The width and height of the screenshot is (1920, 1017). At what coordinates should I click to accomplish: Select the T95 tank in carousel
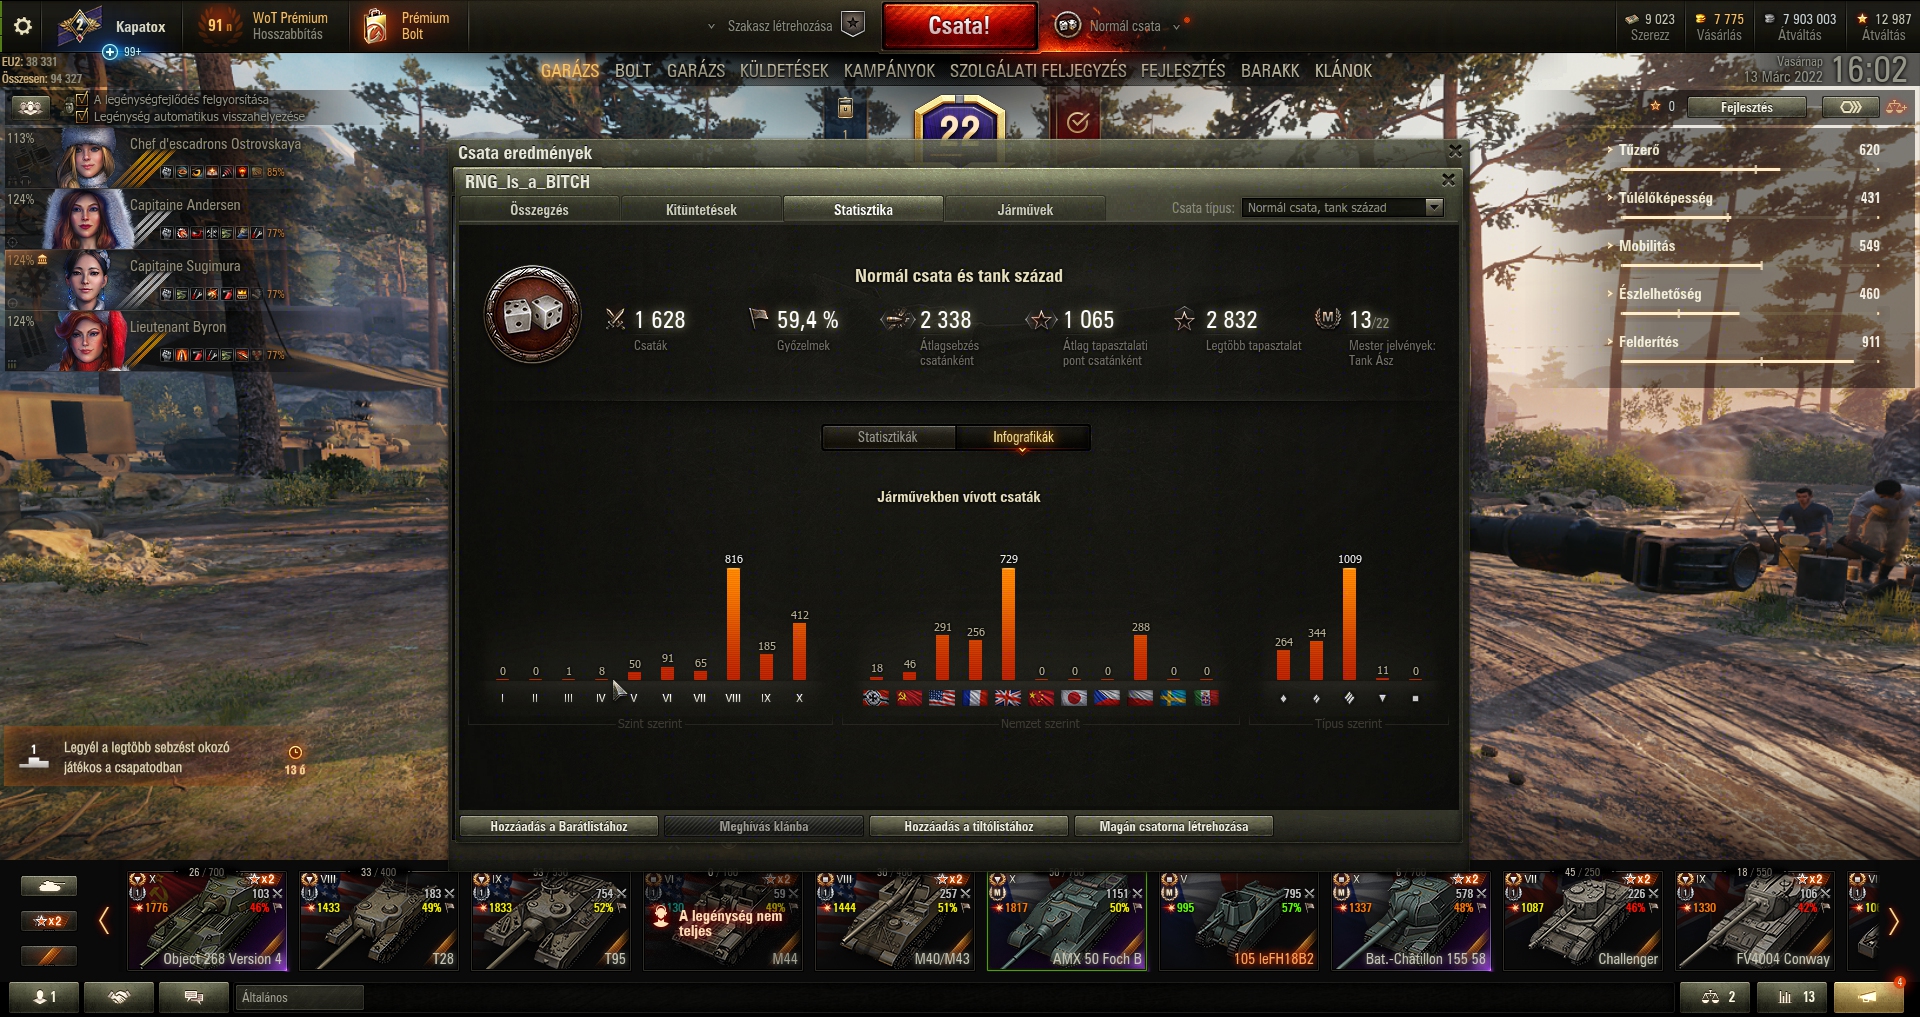551,920
